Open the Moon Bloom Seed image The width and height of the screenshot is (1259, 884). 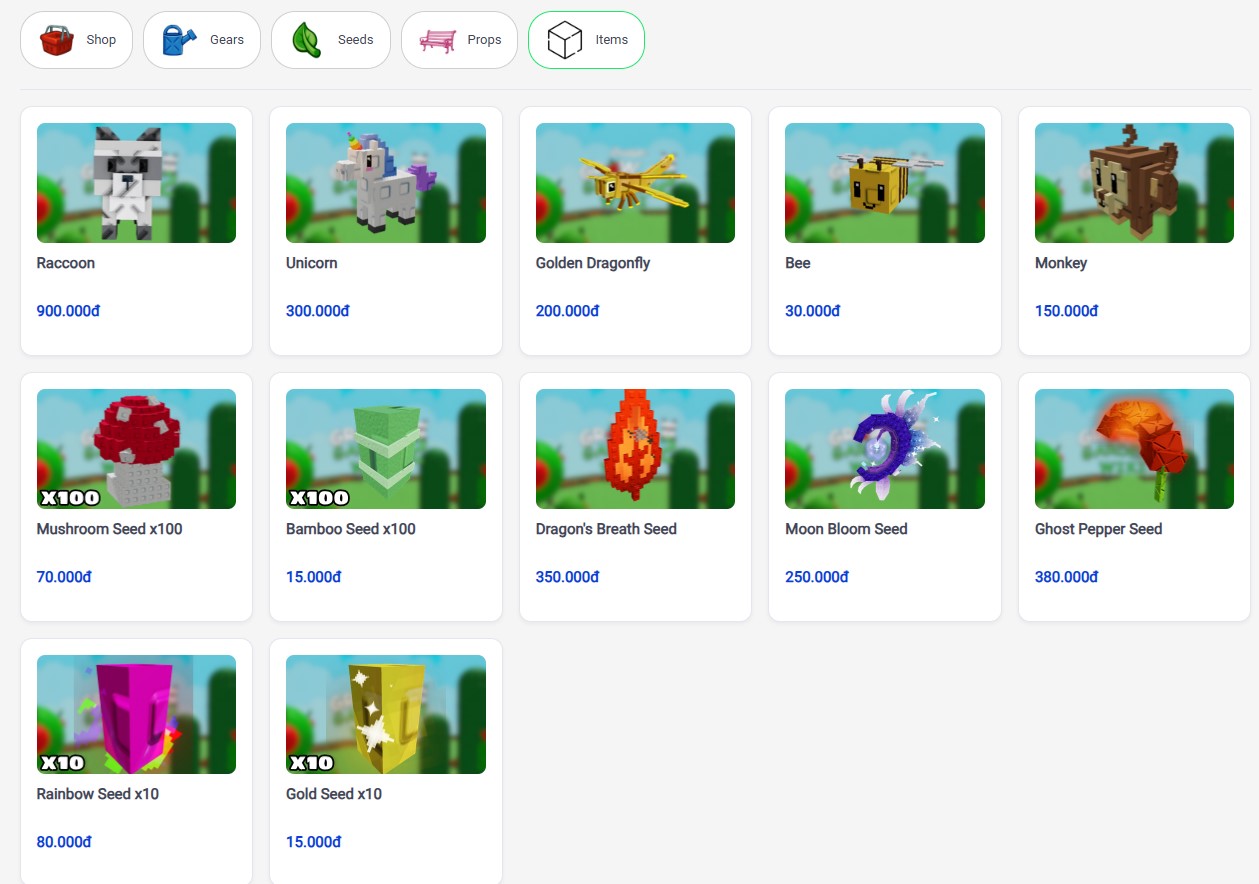coord(885,449)
